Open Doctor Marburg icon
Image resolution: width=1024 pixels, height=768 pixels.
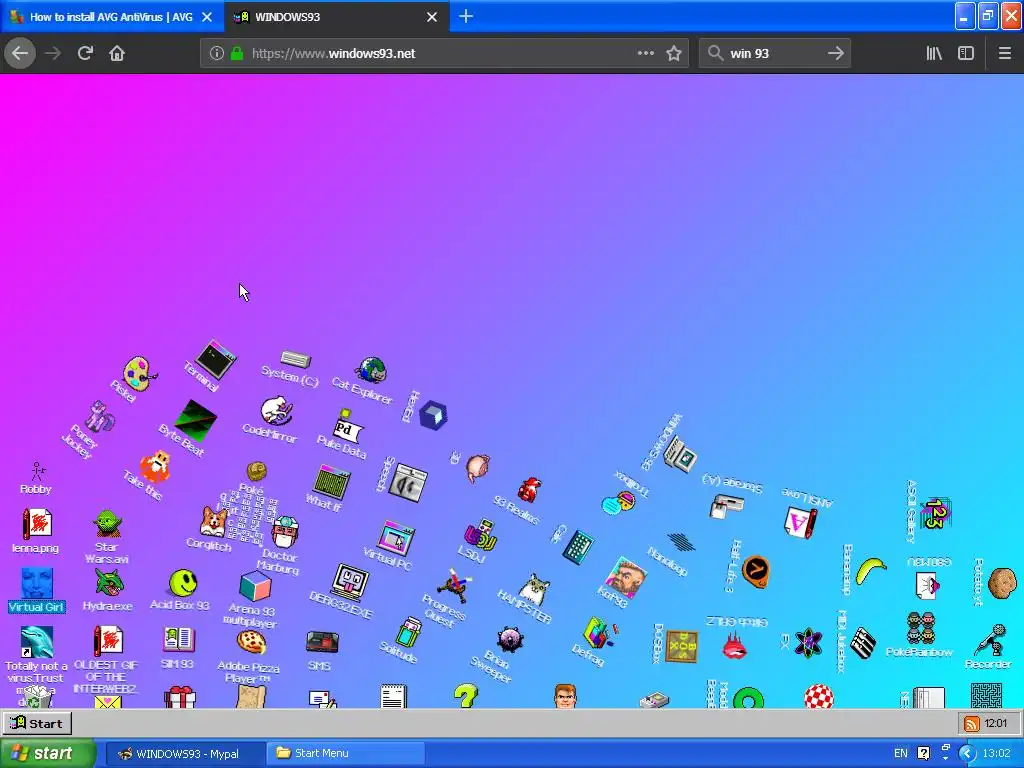pos(285,532)
